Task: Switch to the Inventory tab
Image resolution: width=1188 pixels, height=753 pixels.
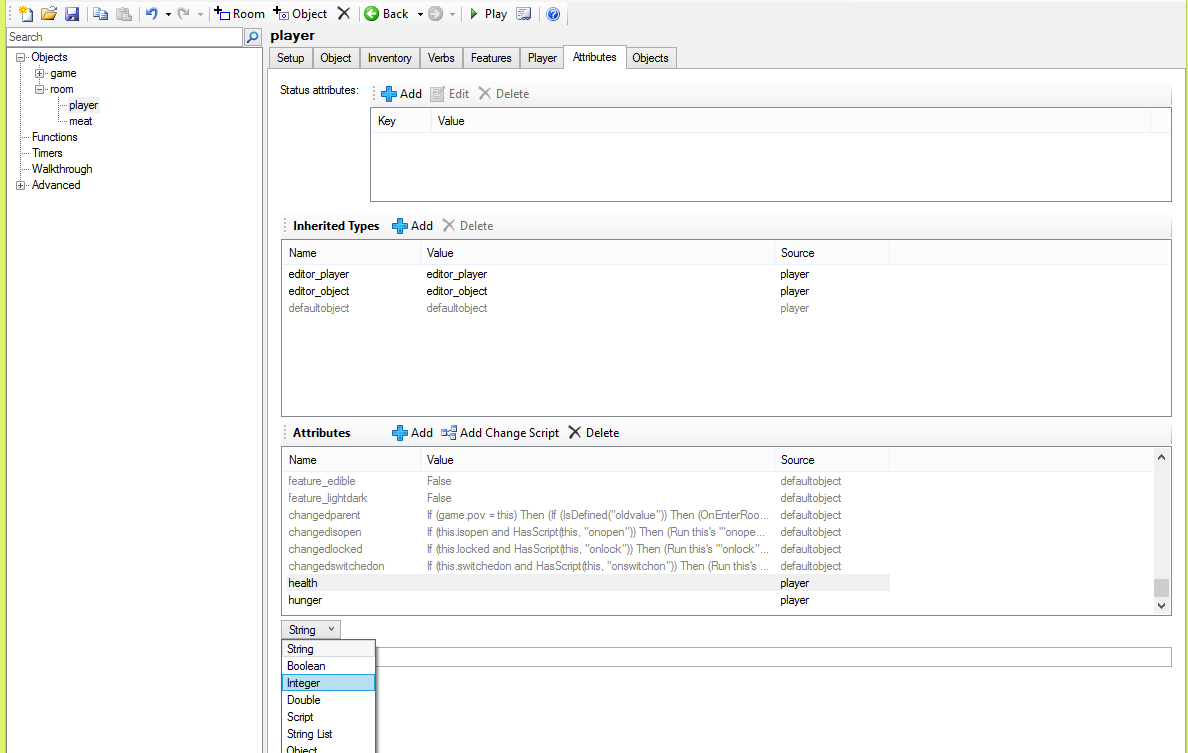Action: click(x=389, y=58)
